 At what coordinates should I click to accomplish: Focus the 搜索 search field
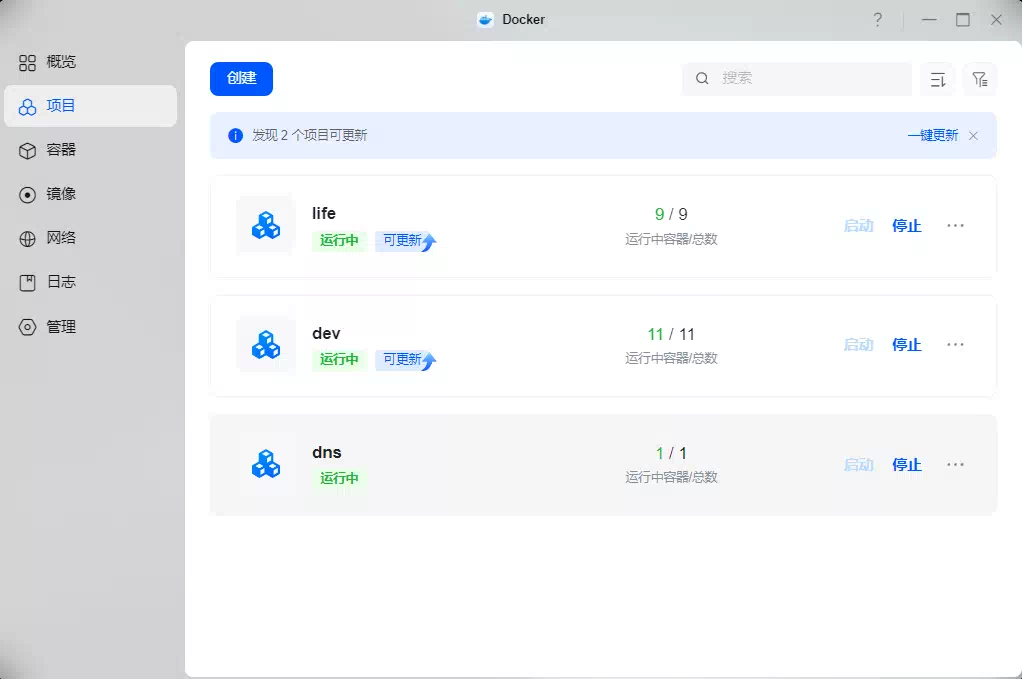pos(796,79)
